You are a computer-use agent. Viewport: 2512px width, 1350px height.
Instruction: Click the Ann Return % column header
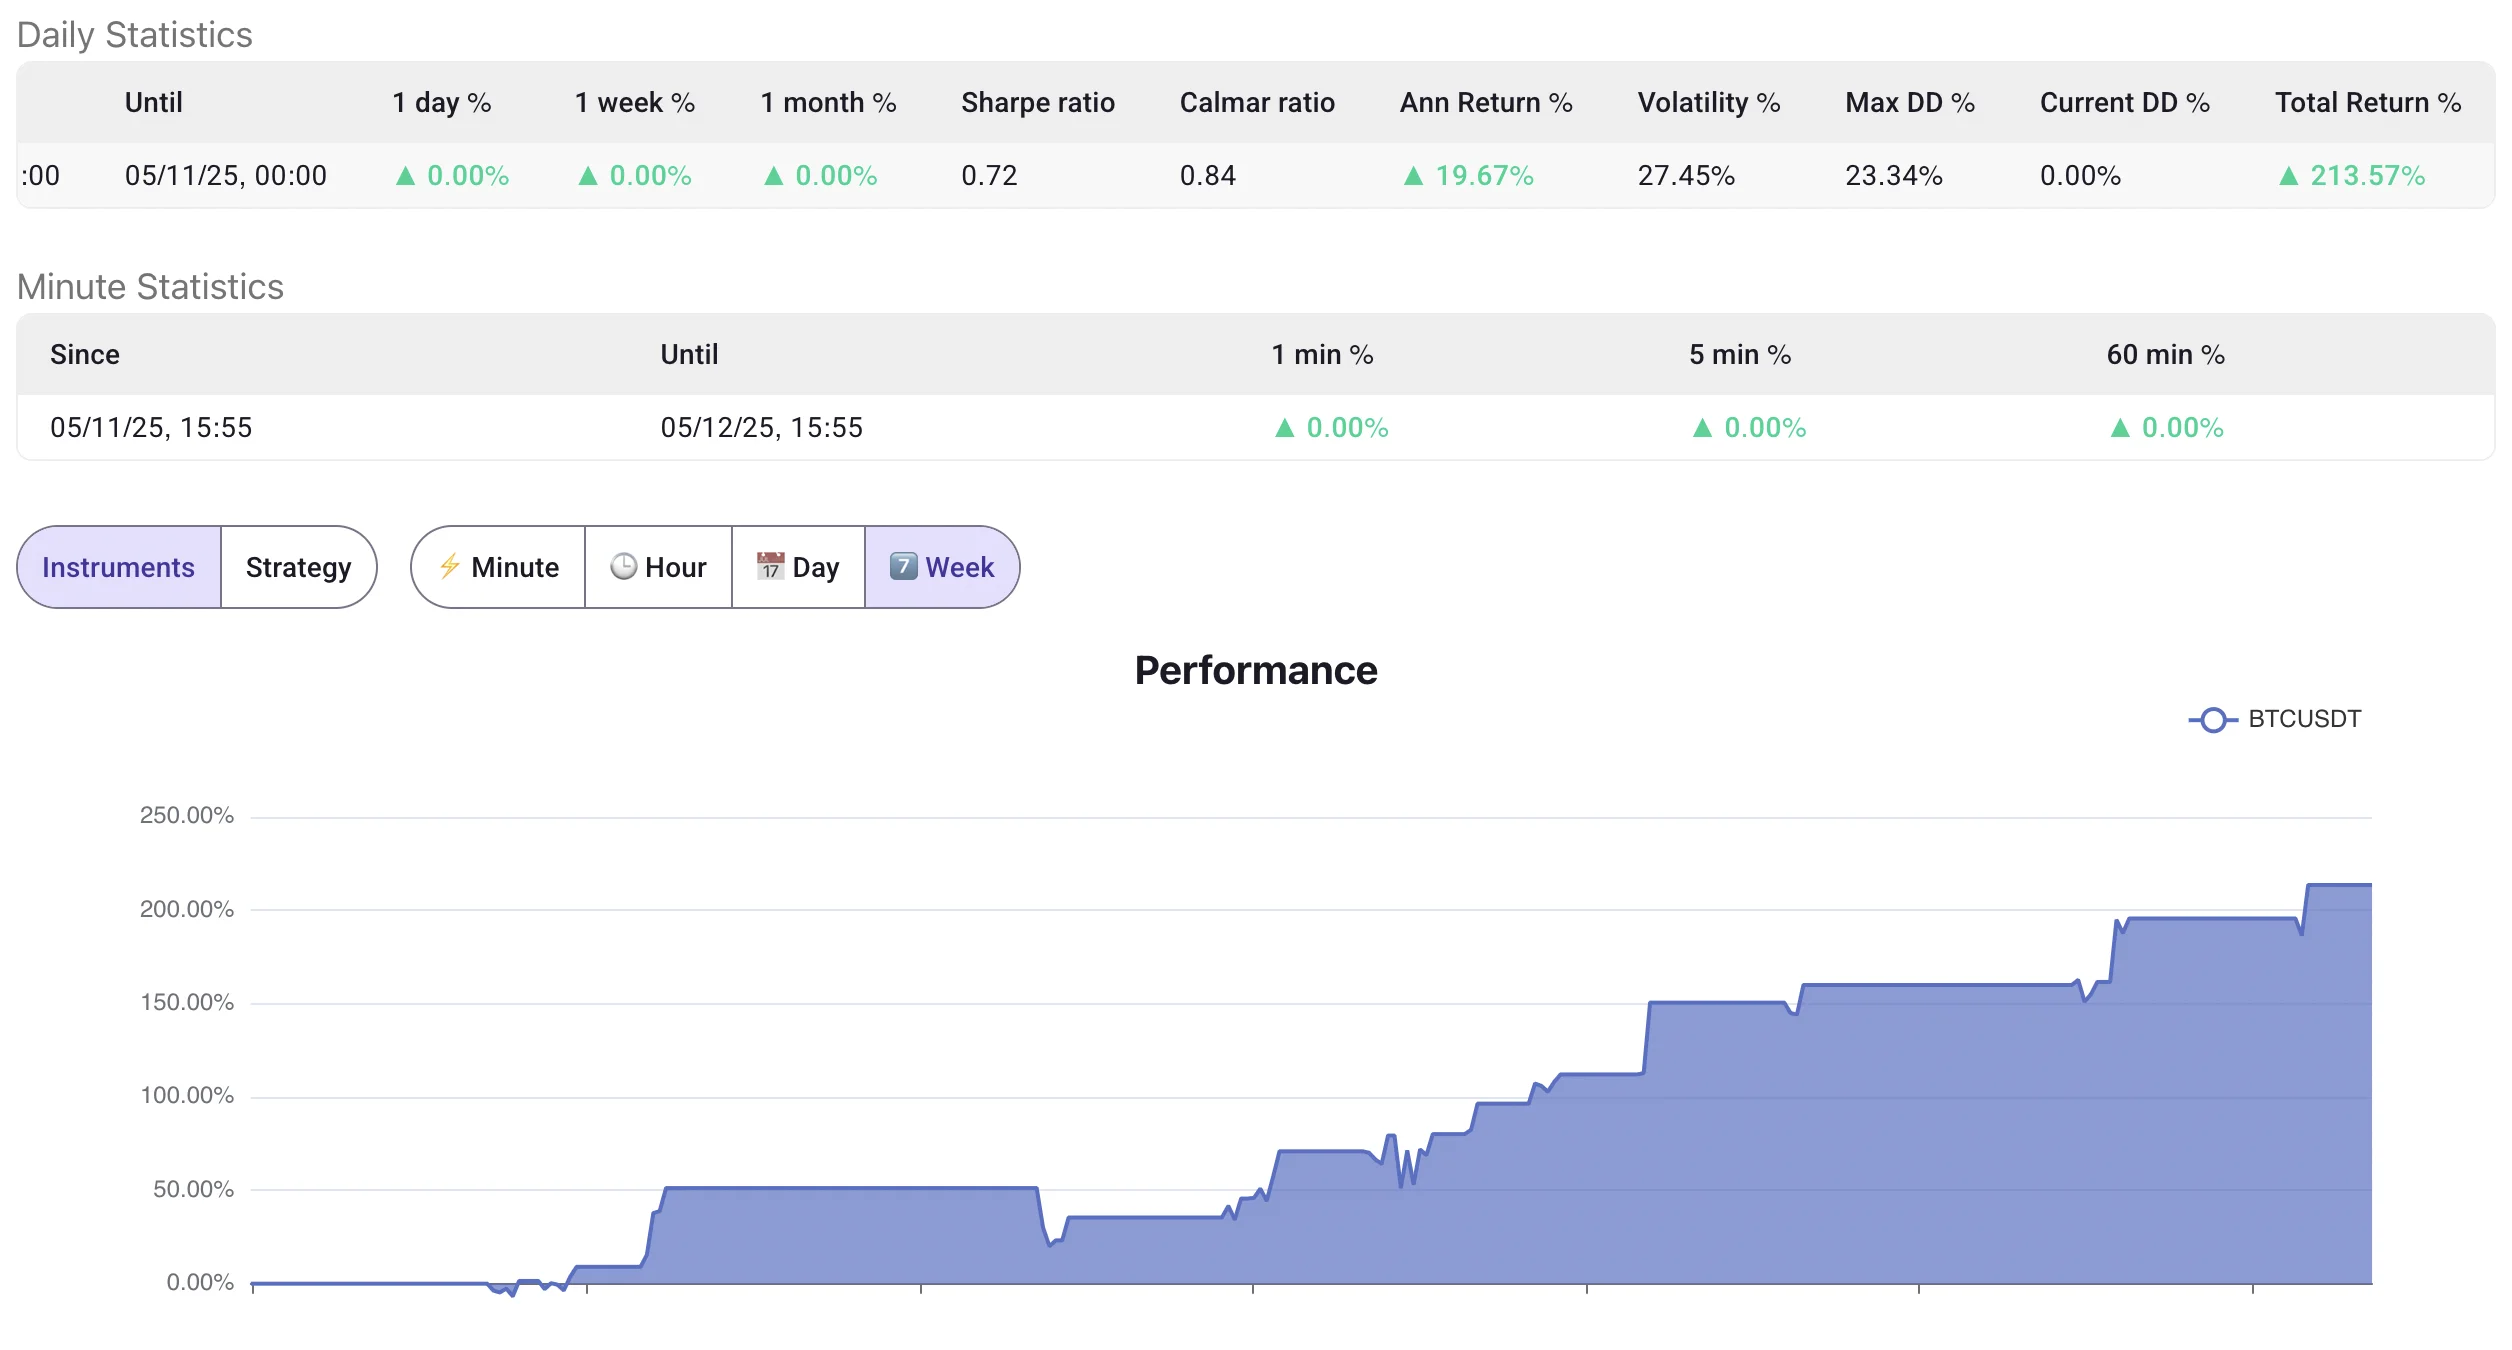pyautogui.click(x=1486, y=102)
